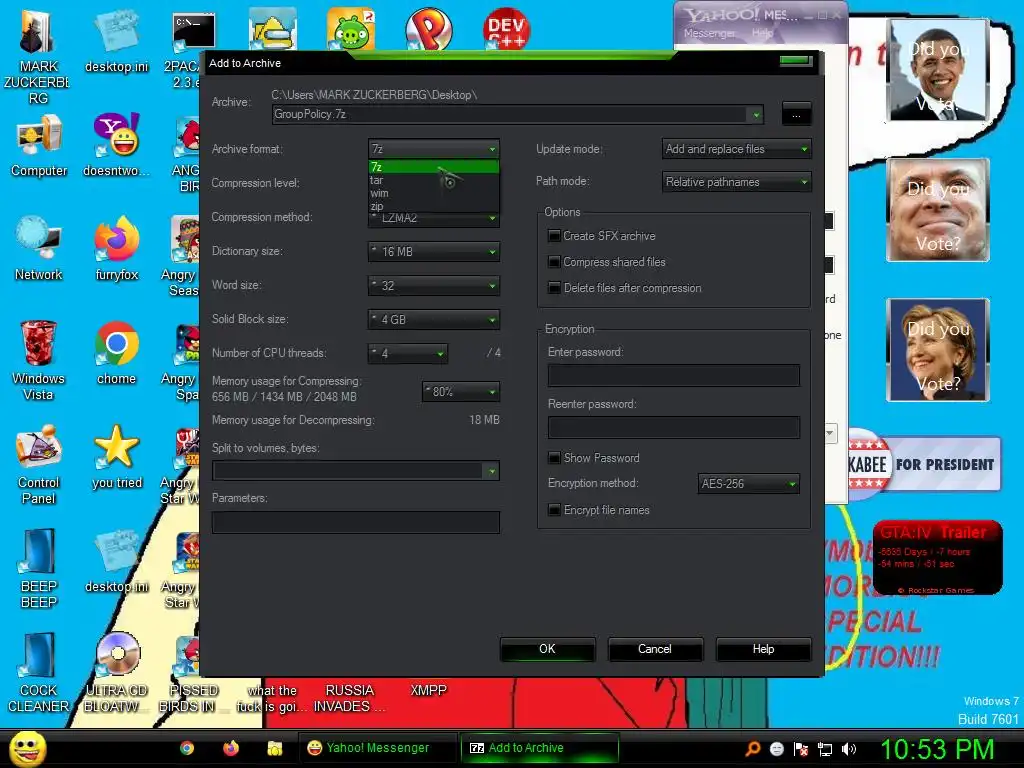Select the BEEP BEEP desktop icon

[39, 568]
